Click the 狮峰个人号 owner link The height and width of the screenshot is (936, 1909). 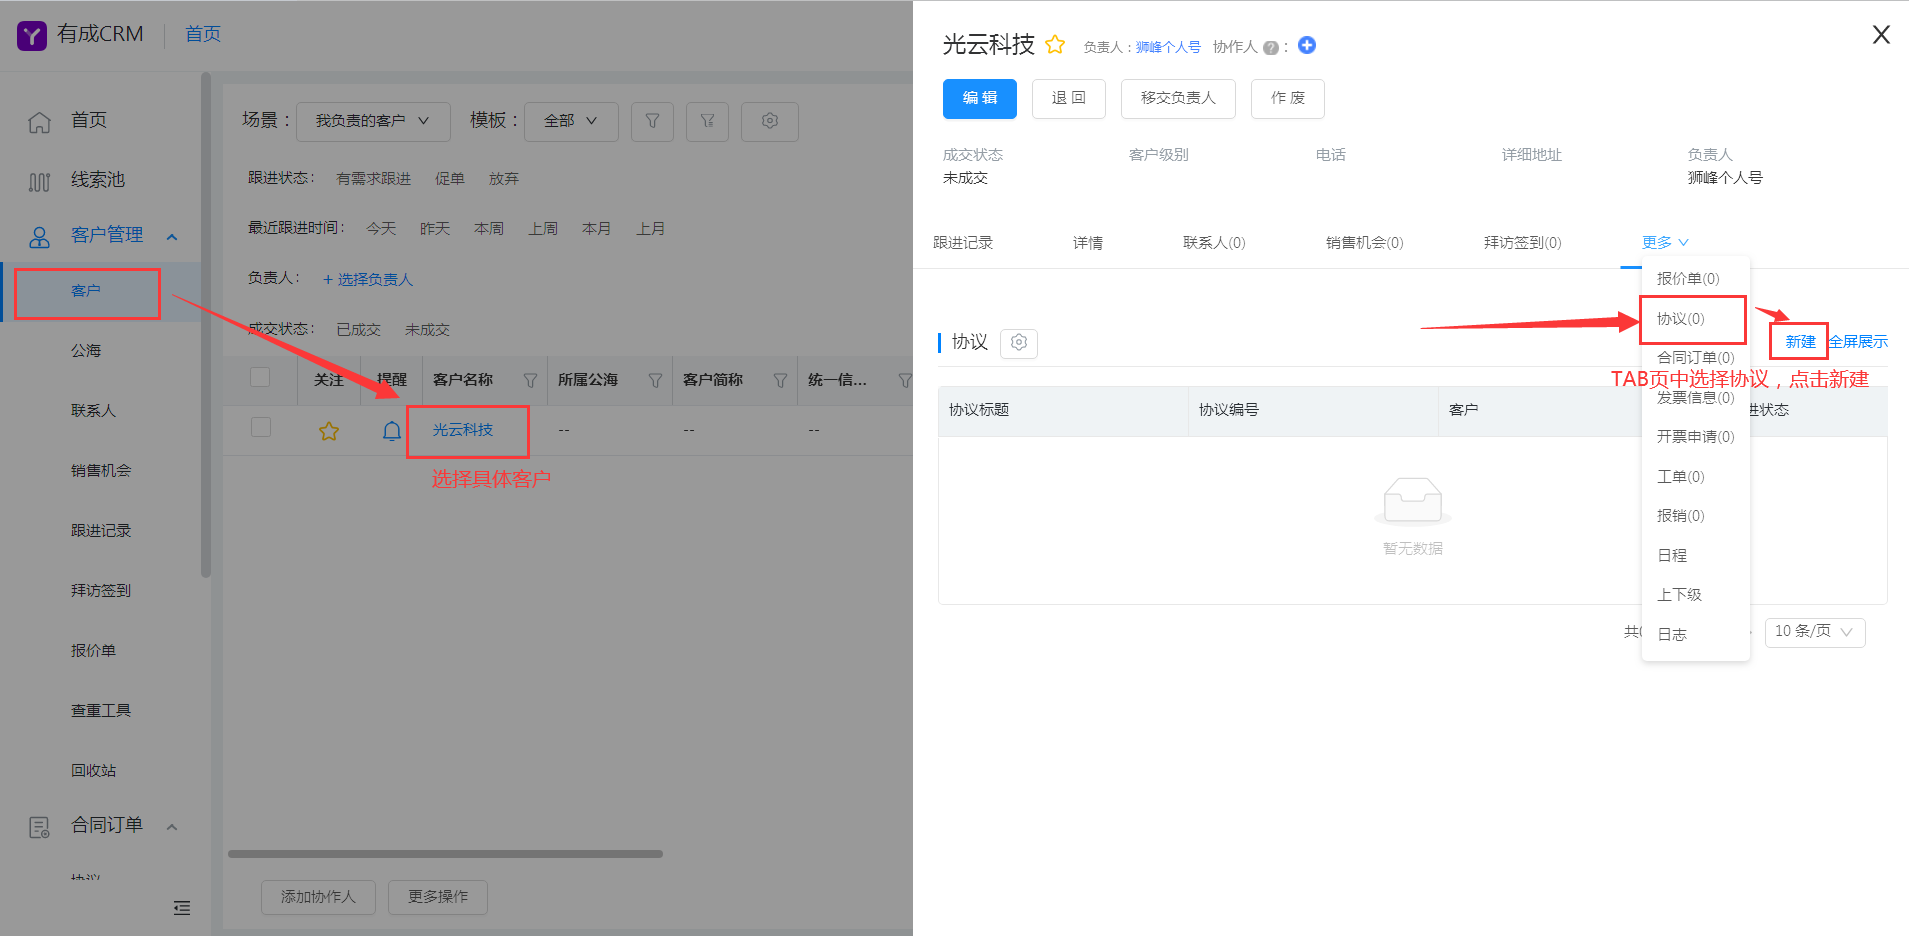click(x=1168, y=47)
